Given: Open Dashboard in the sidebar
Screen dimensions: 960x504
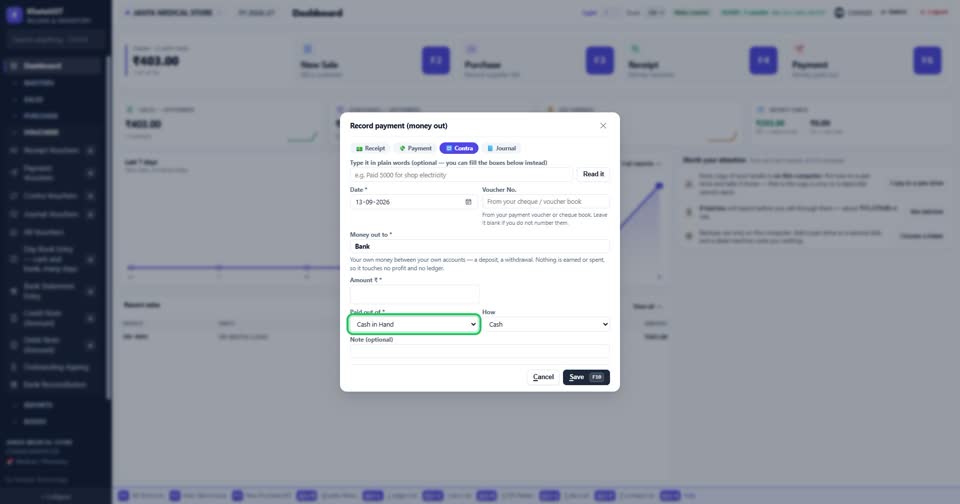Looking at the screenshot, I should coord(52,66).
